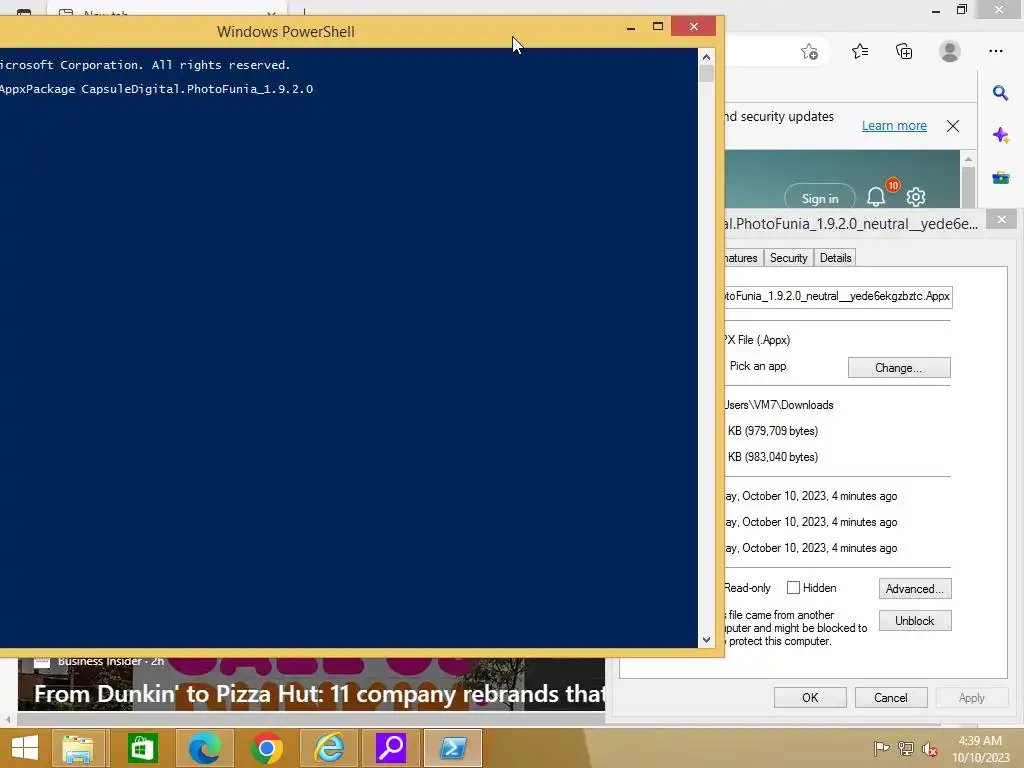Open the Edge sidebar Discover sparkle icon
Image resolution: width=1024 pixels, height=768 pixels.
tap(1000, 135)
